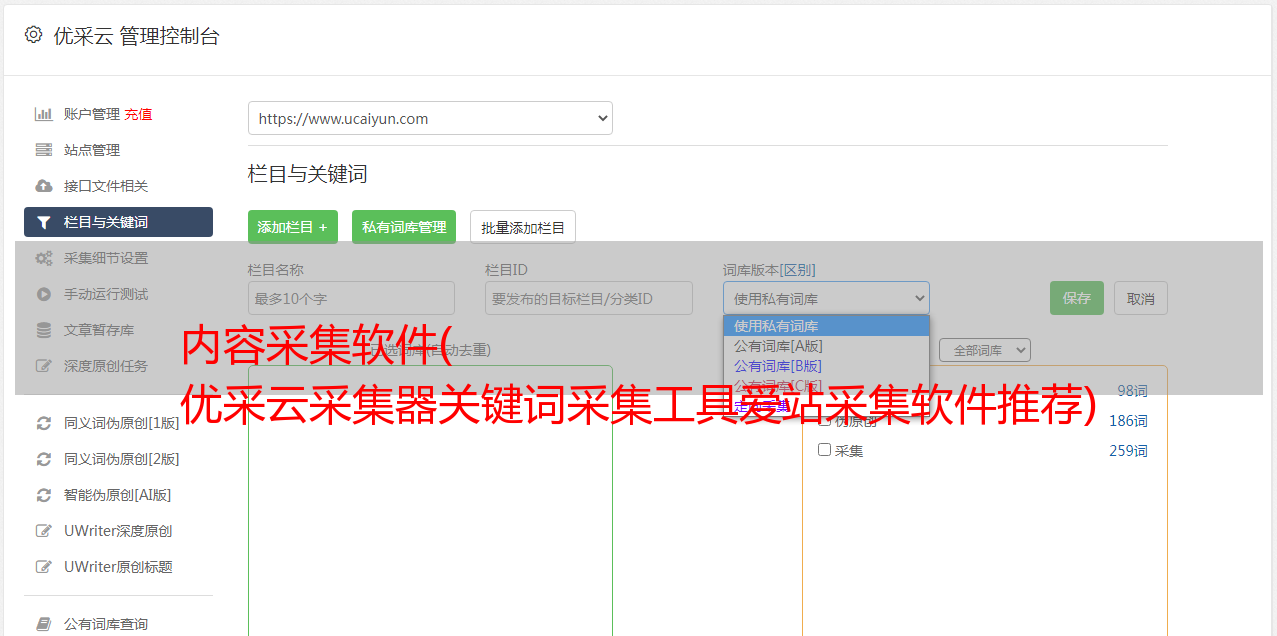Open the 全部词库 filter dropdown
Viewport: 1277px width, 636px height.
985,350
